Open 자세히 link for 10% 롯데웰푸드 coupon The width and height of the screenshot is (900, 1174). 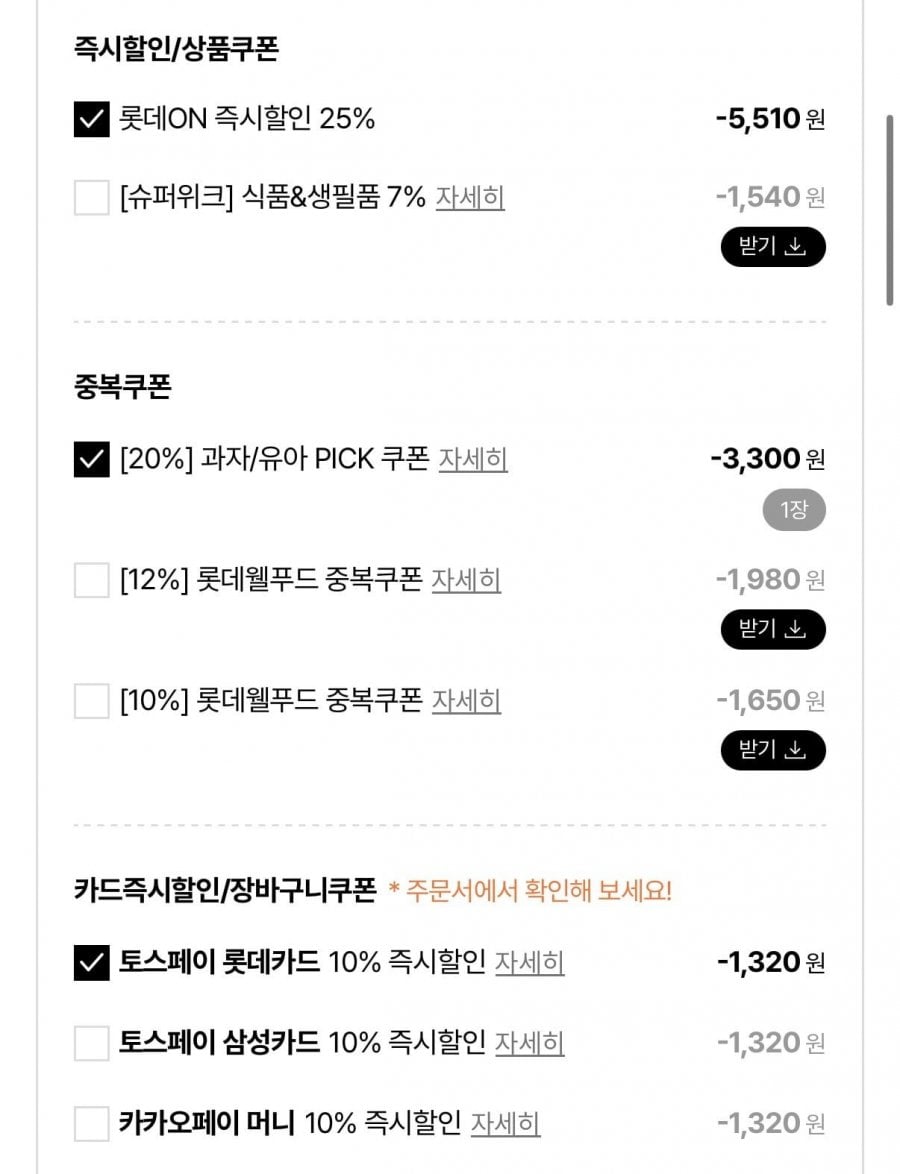click(x=466, y=701)
